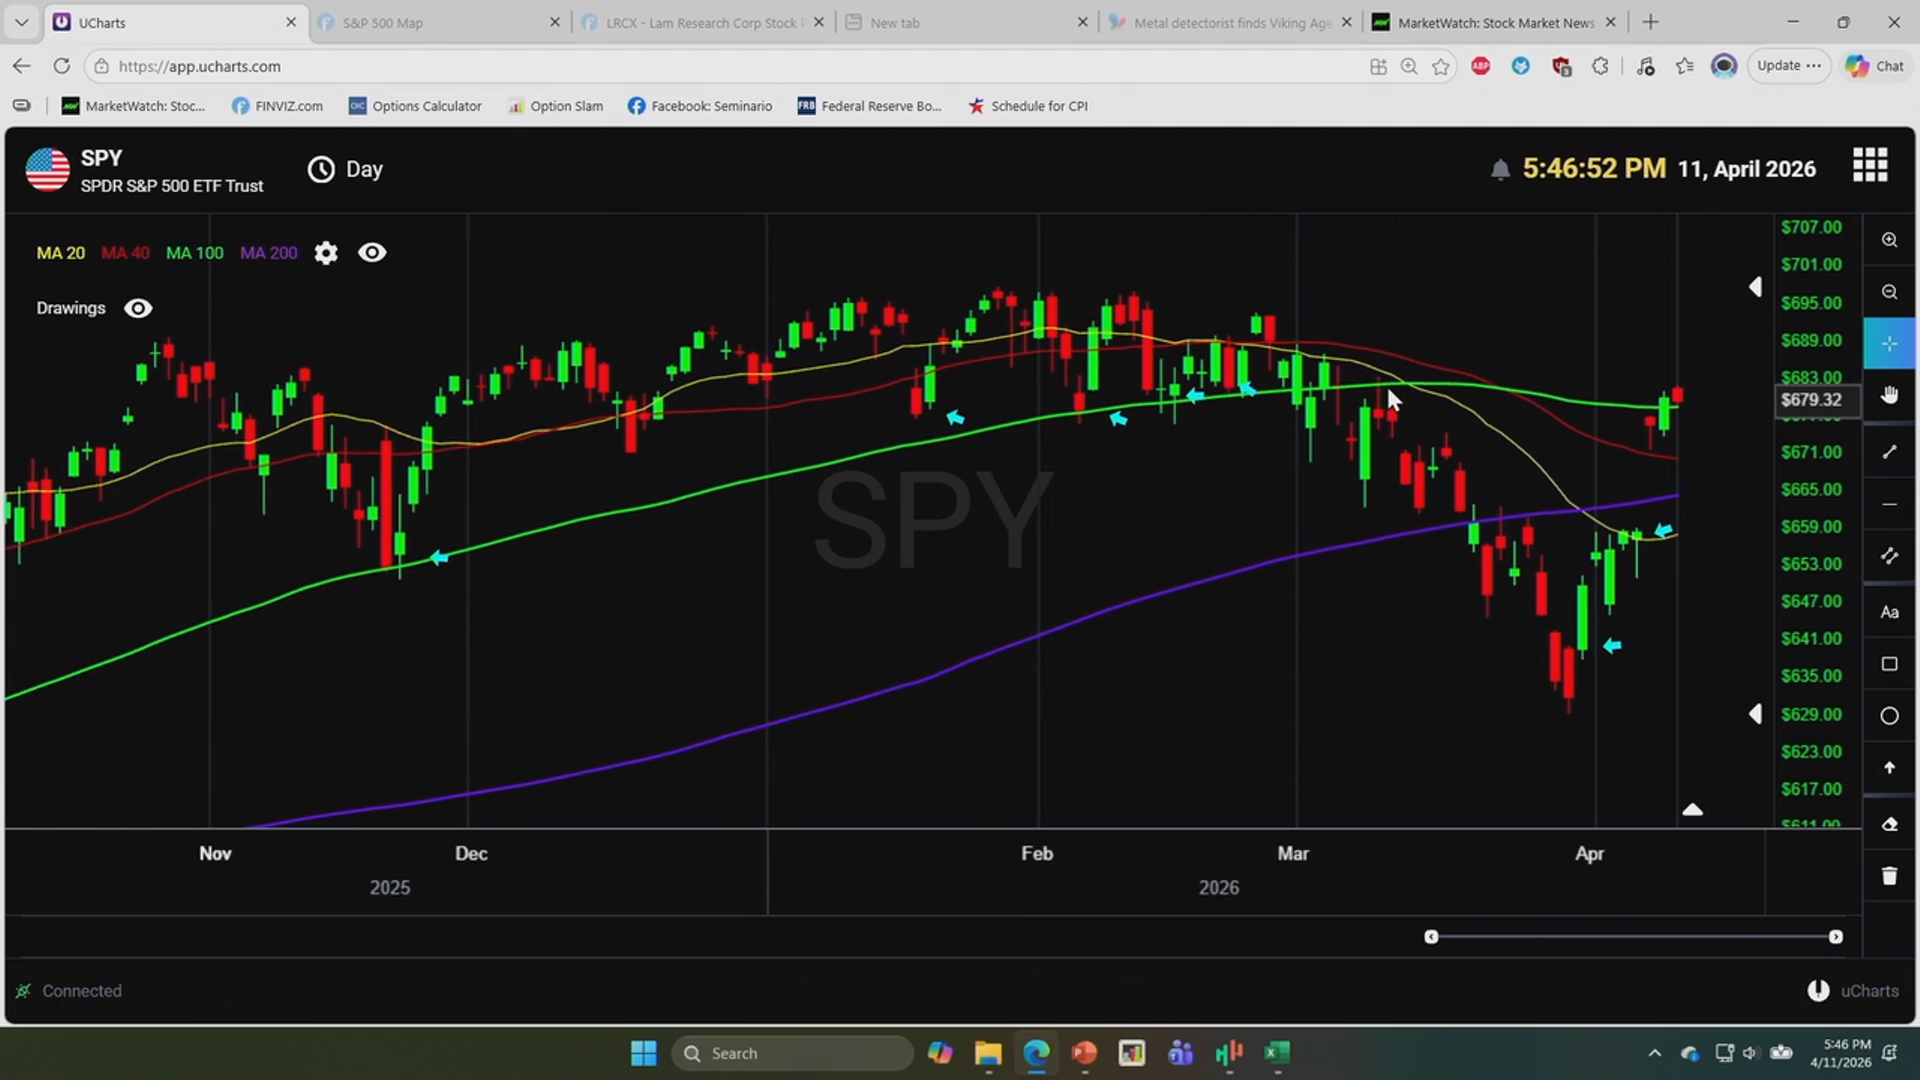Screen dimensions: 1920x1080
Task: Click the Windows taskbar search box
Action: [x=792, y=1053]
